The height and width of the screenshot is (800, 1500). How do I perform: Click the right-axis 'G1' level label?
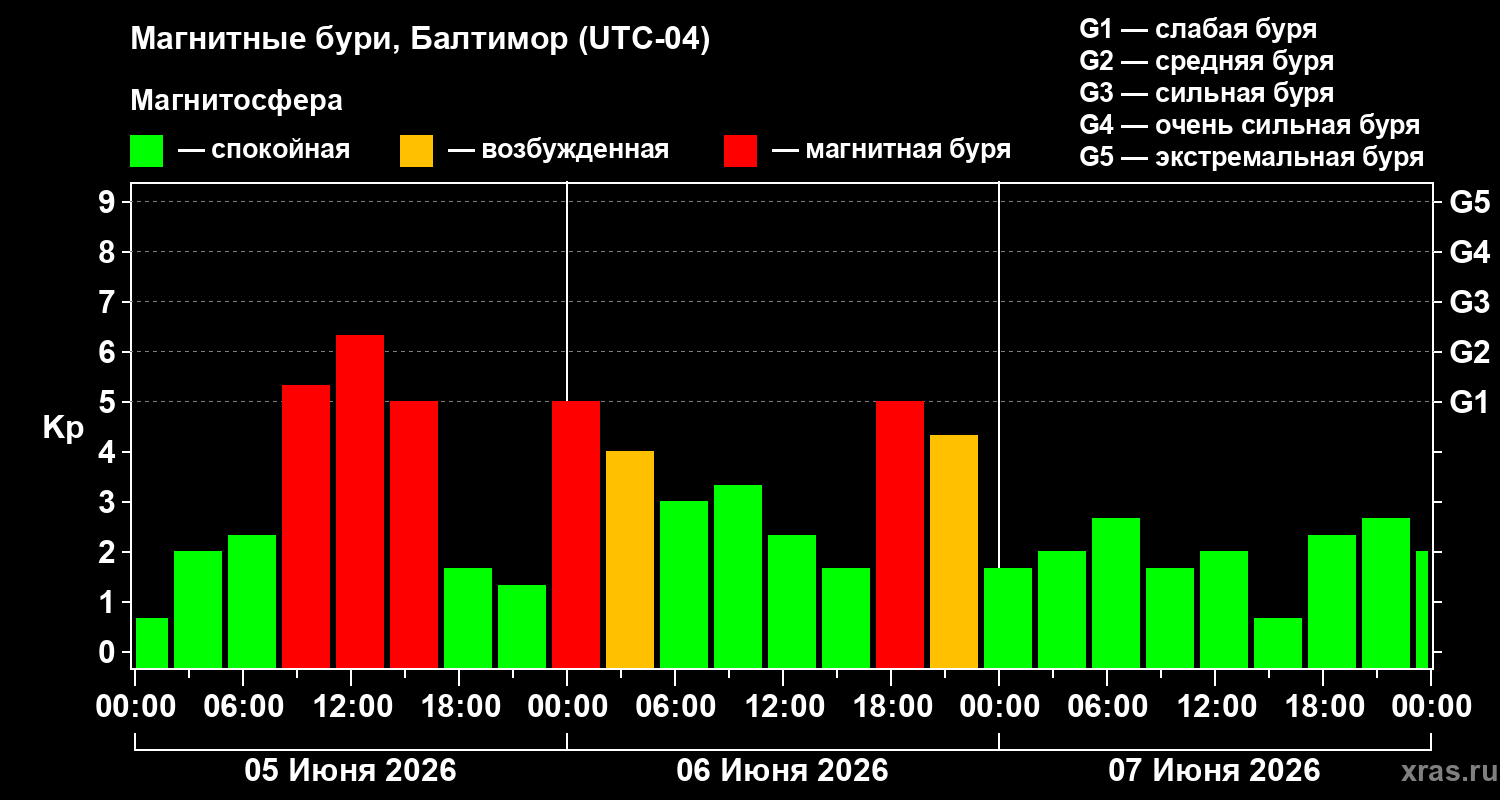[x=1470, y=402]
